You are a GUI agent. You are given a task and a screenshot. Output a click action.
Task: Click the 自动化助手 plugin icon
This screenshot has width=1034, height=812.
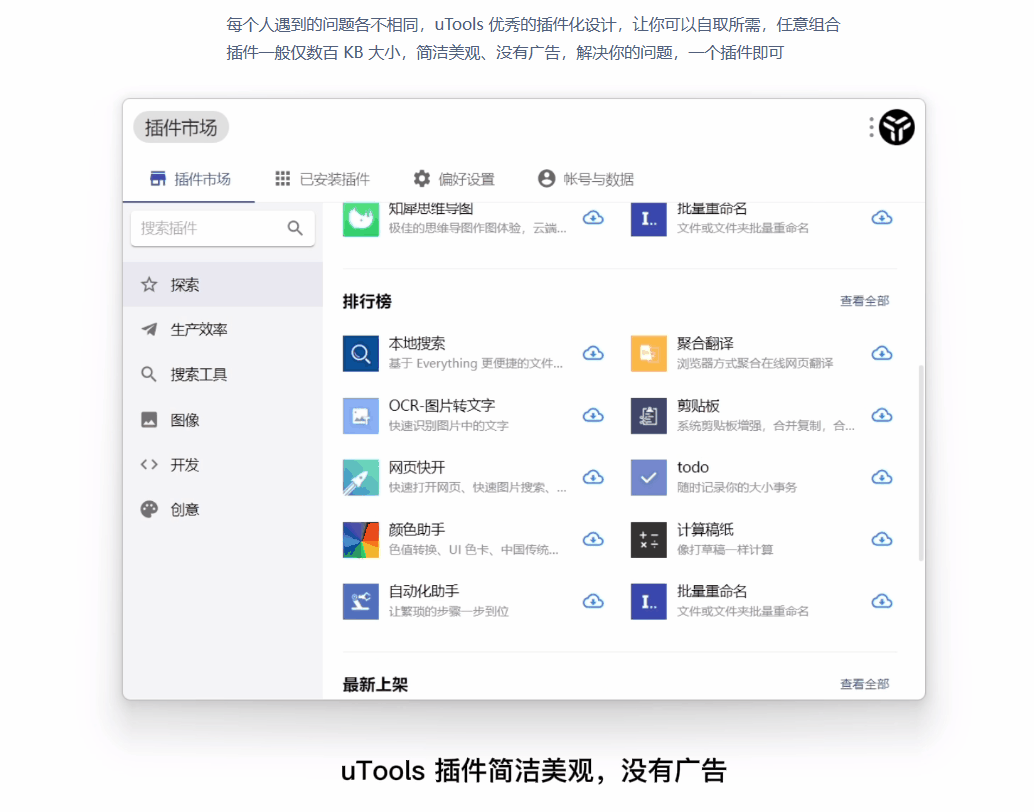[361, 602]
